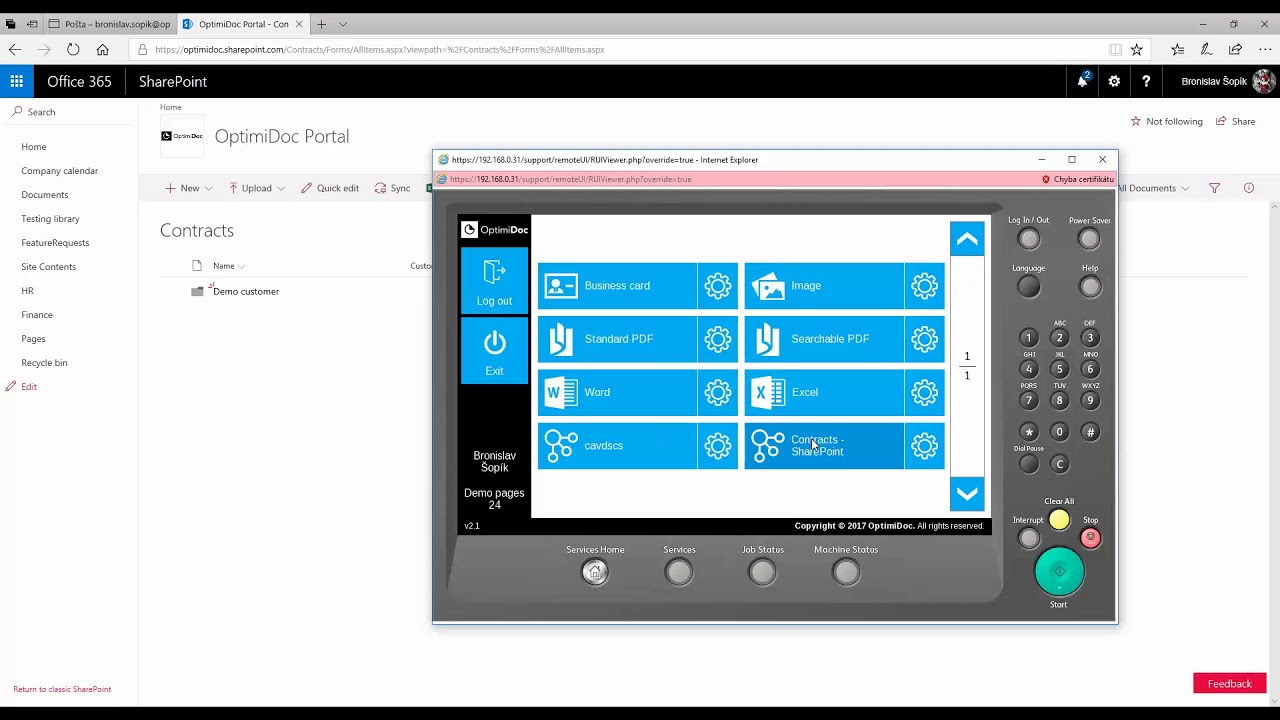Screen dimensions: 1280x720
Task: Open the notifications bell icon
Action: click(x=1082, y=81)
